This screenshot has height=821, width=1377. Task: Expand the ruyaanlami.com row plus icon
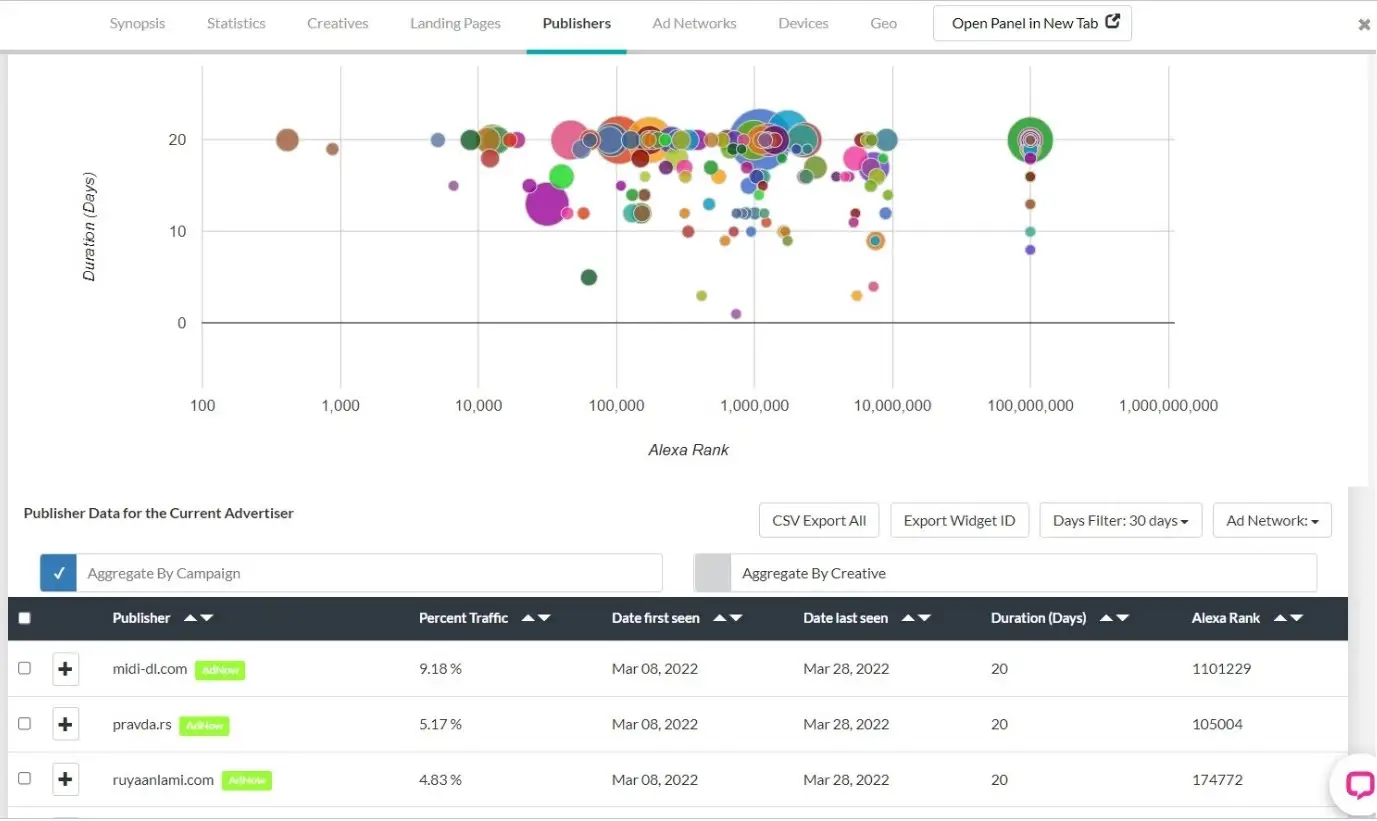[65, 779]
